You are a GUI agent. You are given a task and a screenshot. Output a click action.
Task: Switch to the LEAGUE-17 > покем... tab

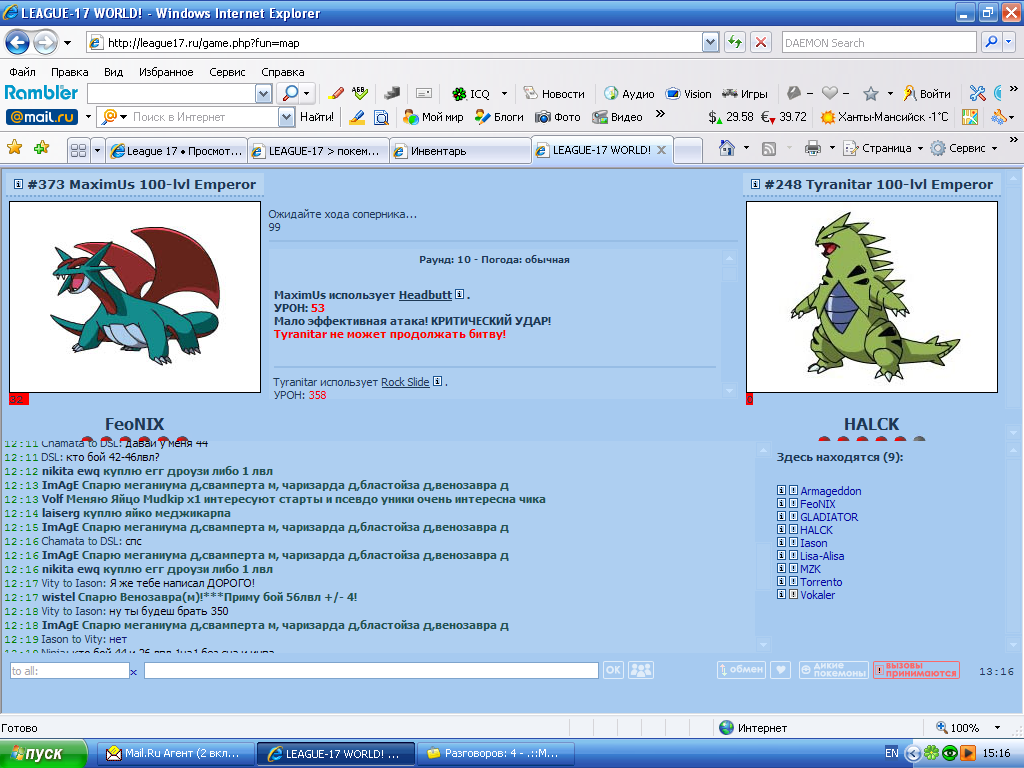pyautogui.click(x=319, y=151)
